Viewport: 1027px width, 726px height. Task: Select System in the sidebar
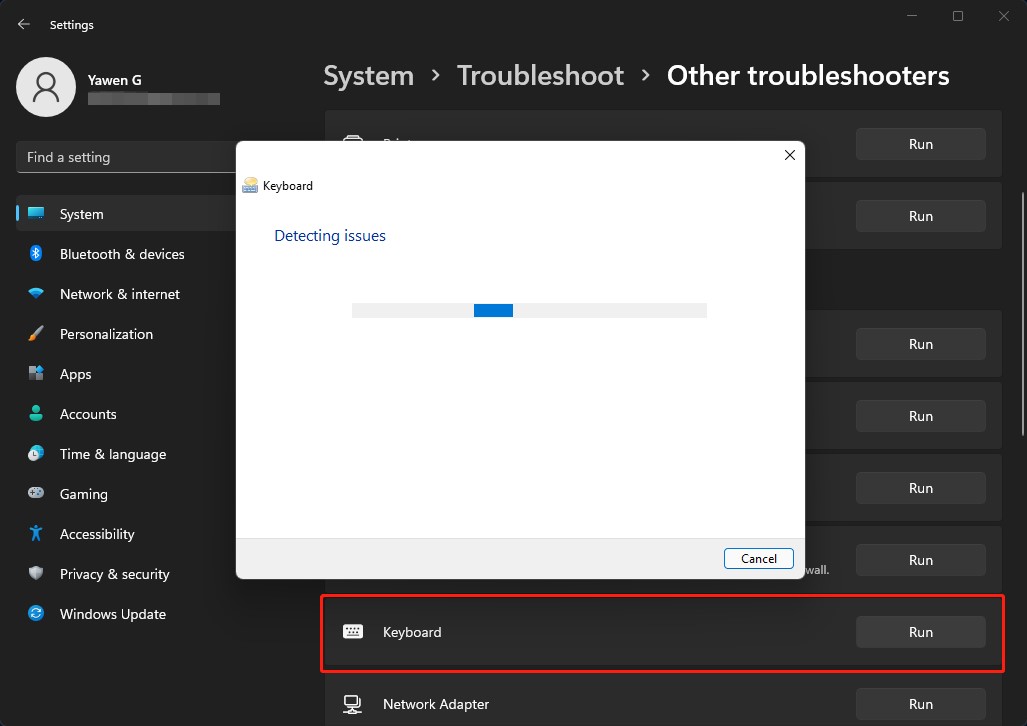pyautogui.click(x=80, y=214)
